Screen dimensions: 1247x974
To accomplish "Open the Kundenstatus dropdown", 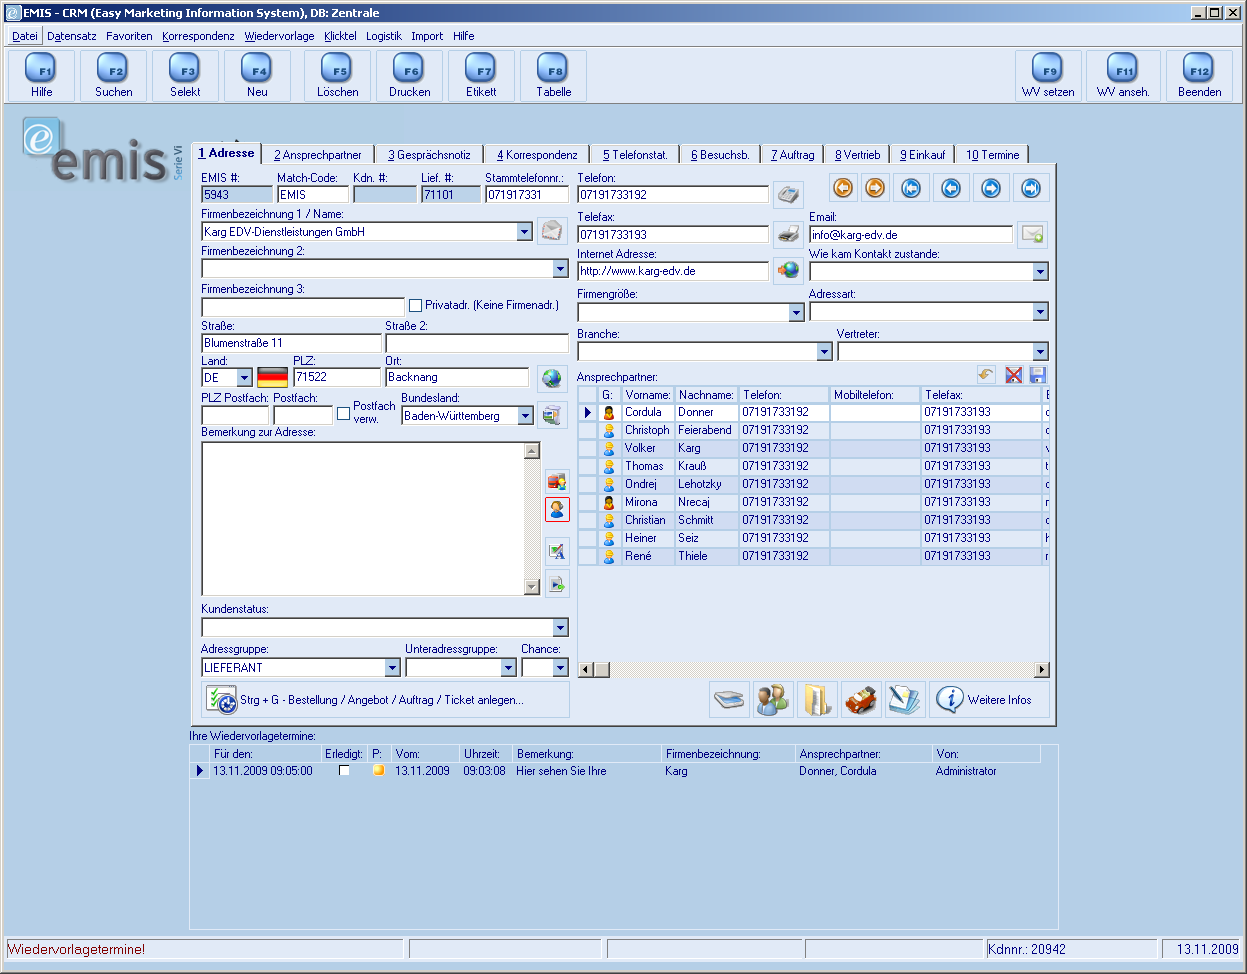I will pyautogui.click(x=560, y=628).
